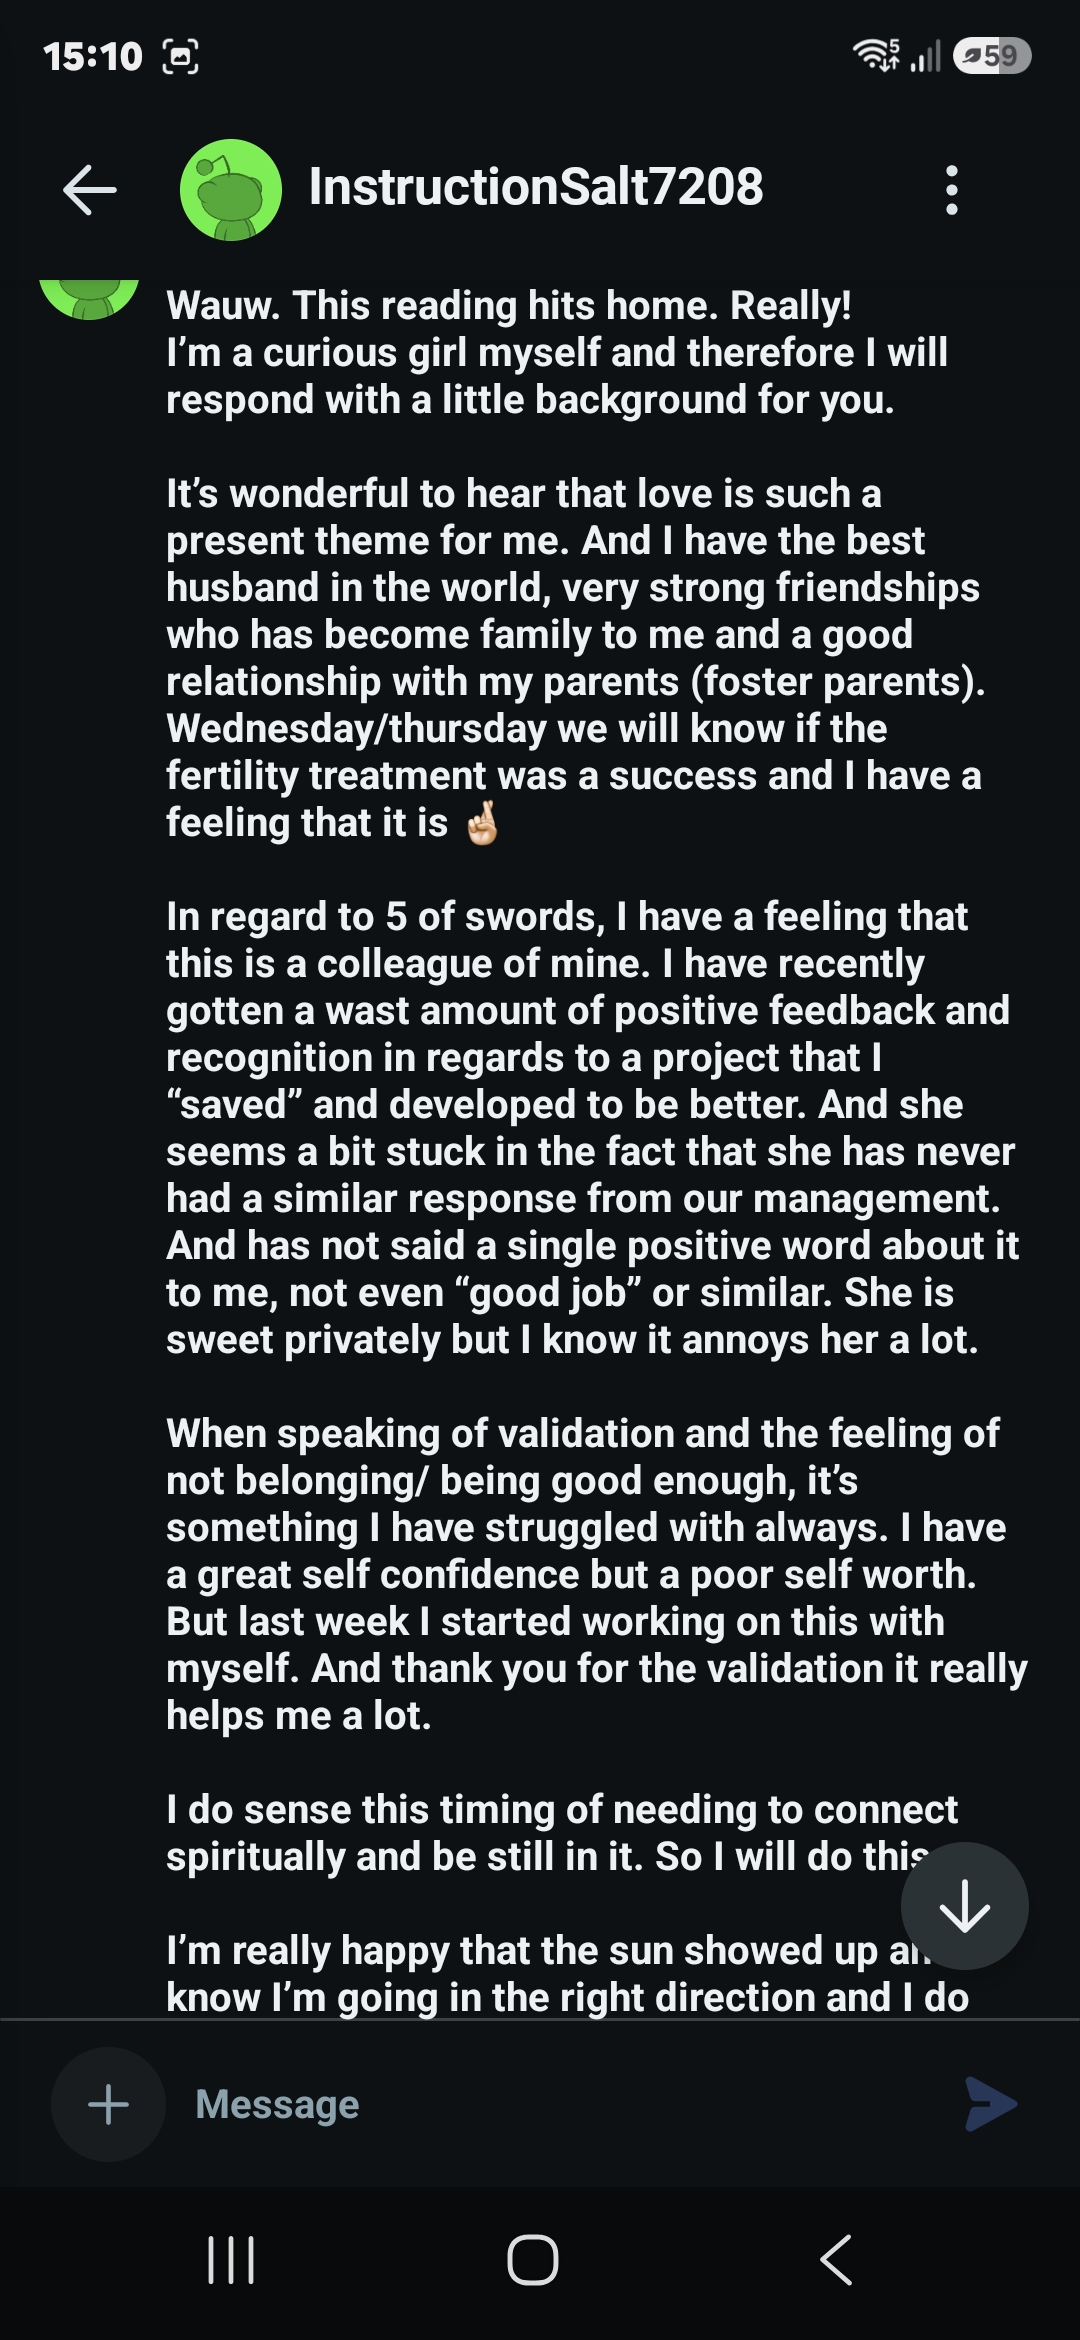This screenshot has height=2340, width=1080.
Task: Focus the Message input field
Action: pos(560,2104)
